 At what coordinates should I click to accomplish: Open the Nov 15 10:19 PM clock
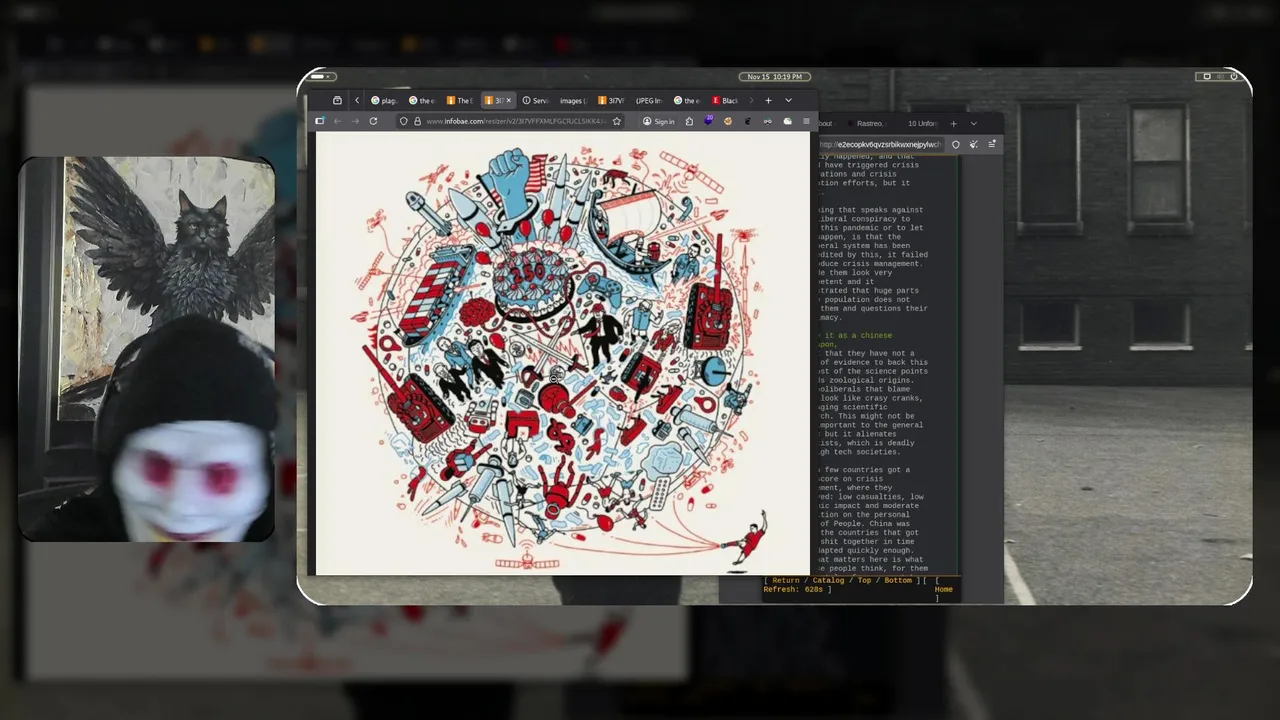(775, 76)
